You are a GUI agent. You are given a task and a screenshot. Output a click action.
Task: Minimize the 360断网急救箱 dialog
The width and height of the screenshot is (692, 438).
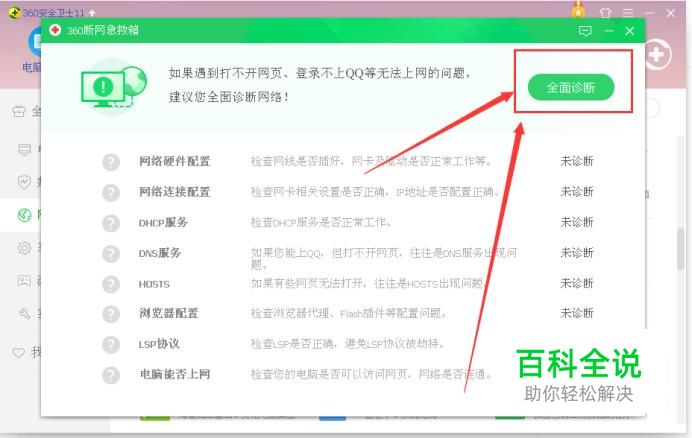click(609, 30)
